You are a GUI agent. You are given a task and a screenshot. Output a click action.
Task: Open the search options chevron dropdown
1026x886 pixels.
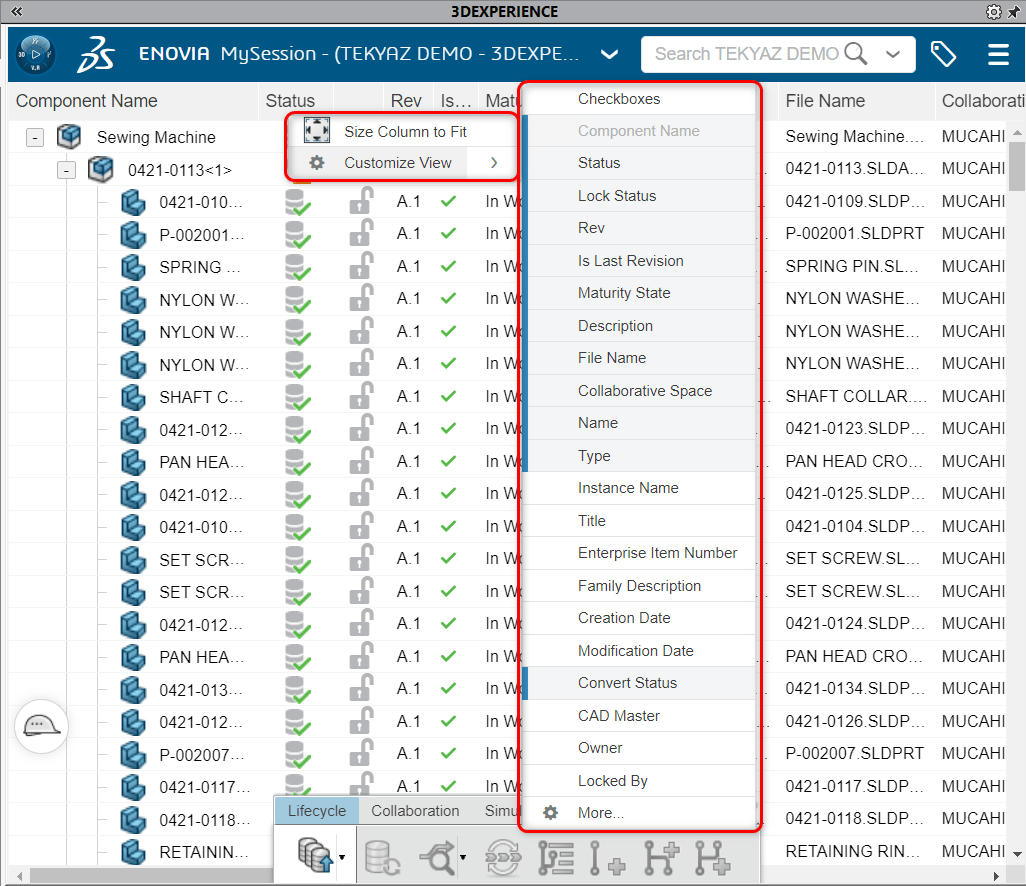point(893,54)
